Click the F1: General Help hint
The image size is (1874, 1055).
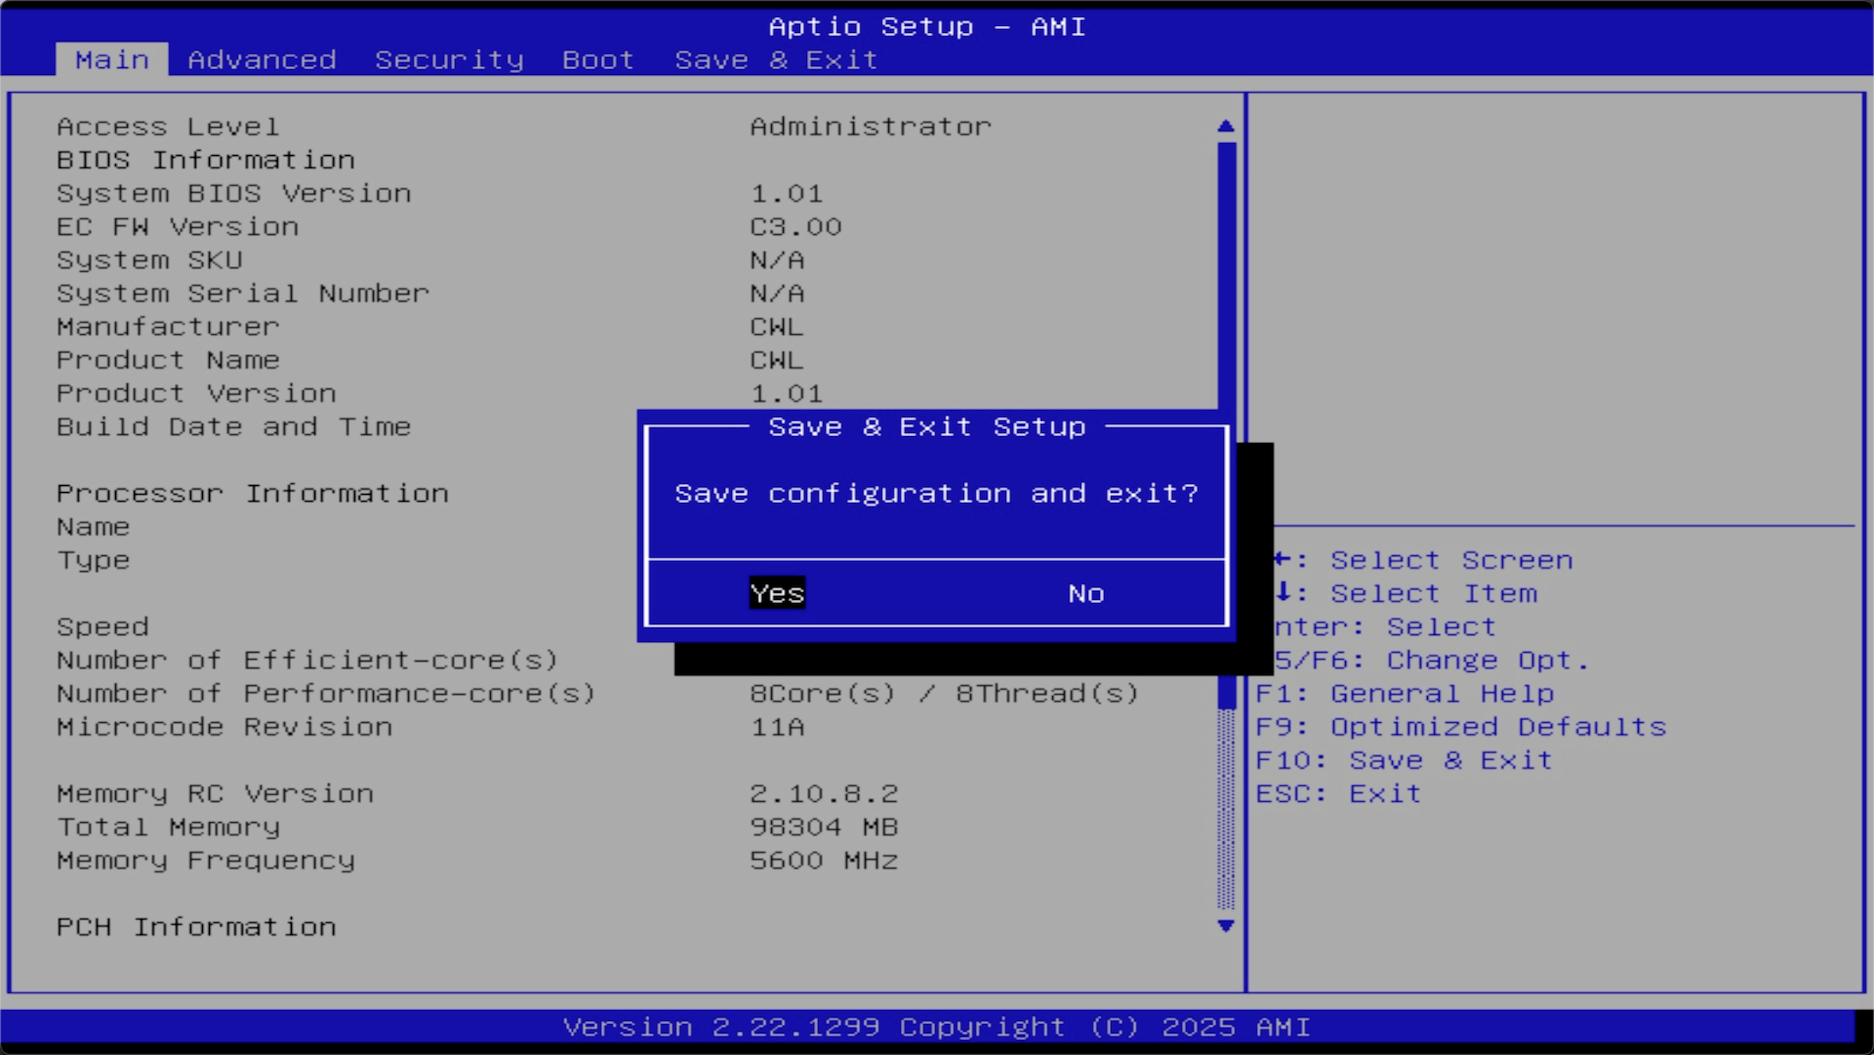pos(1404,694)
